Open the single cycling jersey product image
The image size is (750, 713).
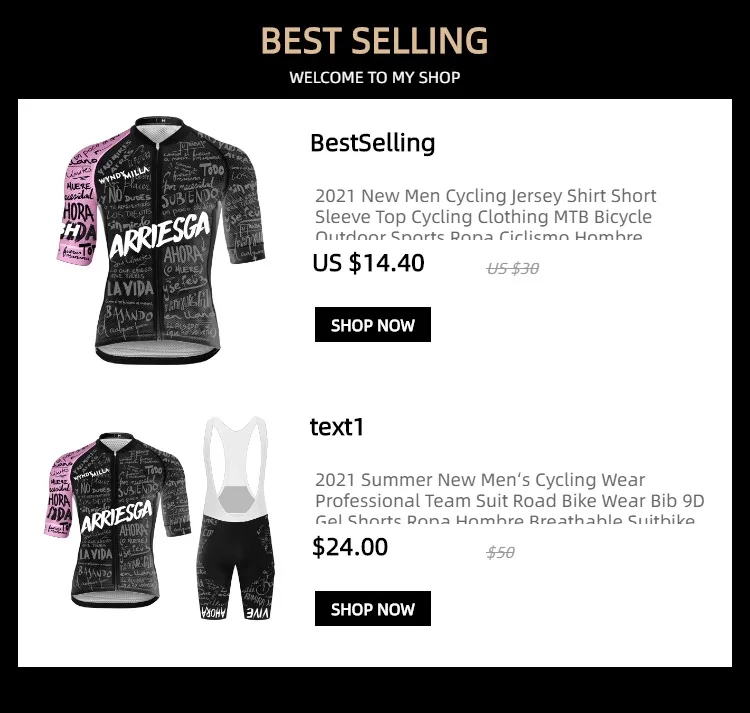click(x=160, y=240)
